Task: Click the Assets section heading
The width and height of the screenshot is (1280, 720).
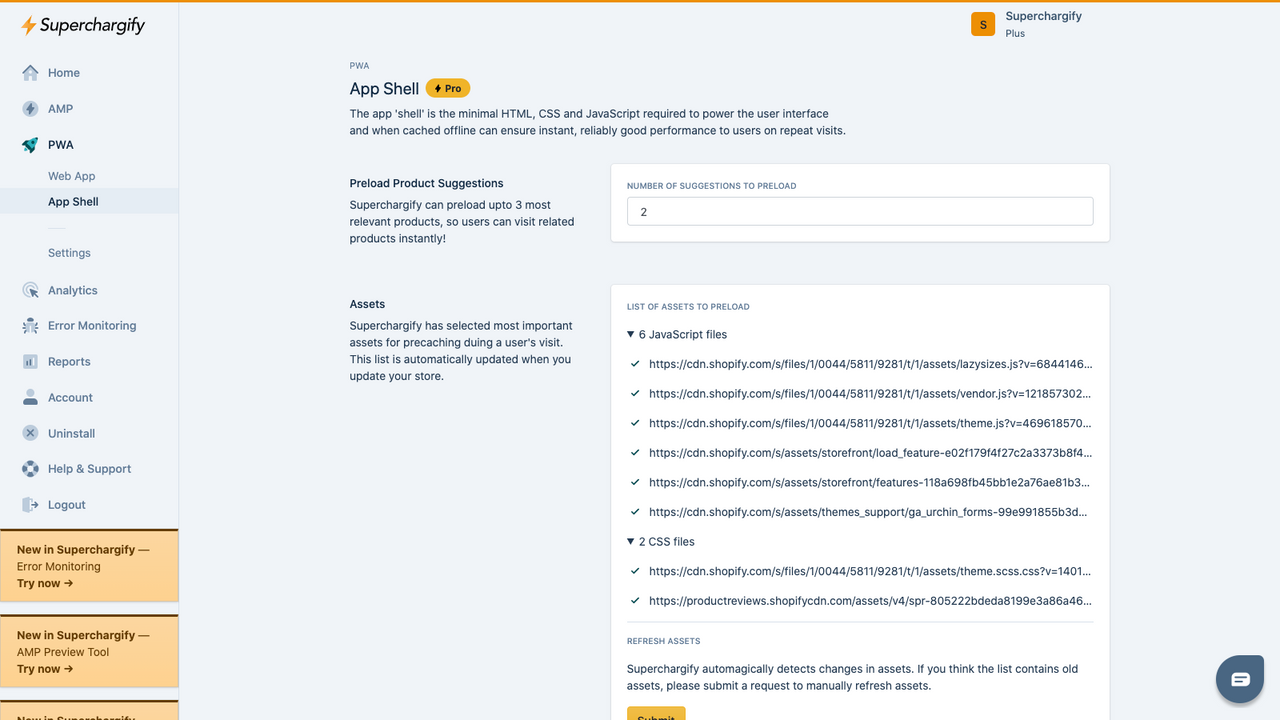Action: click(x=367, y=304)
